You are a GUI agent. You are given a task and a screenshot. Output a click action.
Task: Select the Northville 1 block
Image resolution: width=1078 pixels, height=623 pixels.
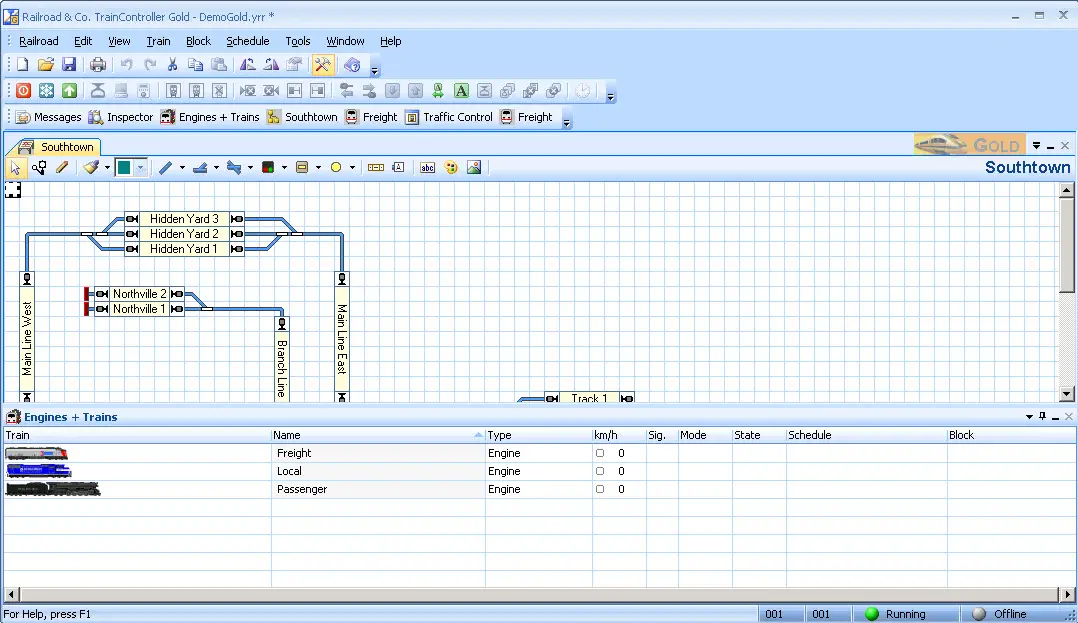point(139,309)
